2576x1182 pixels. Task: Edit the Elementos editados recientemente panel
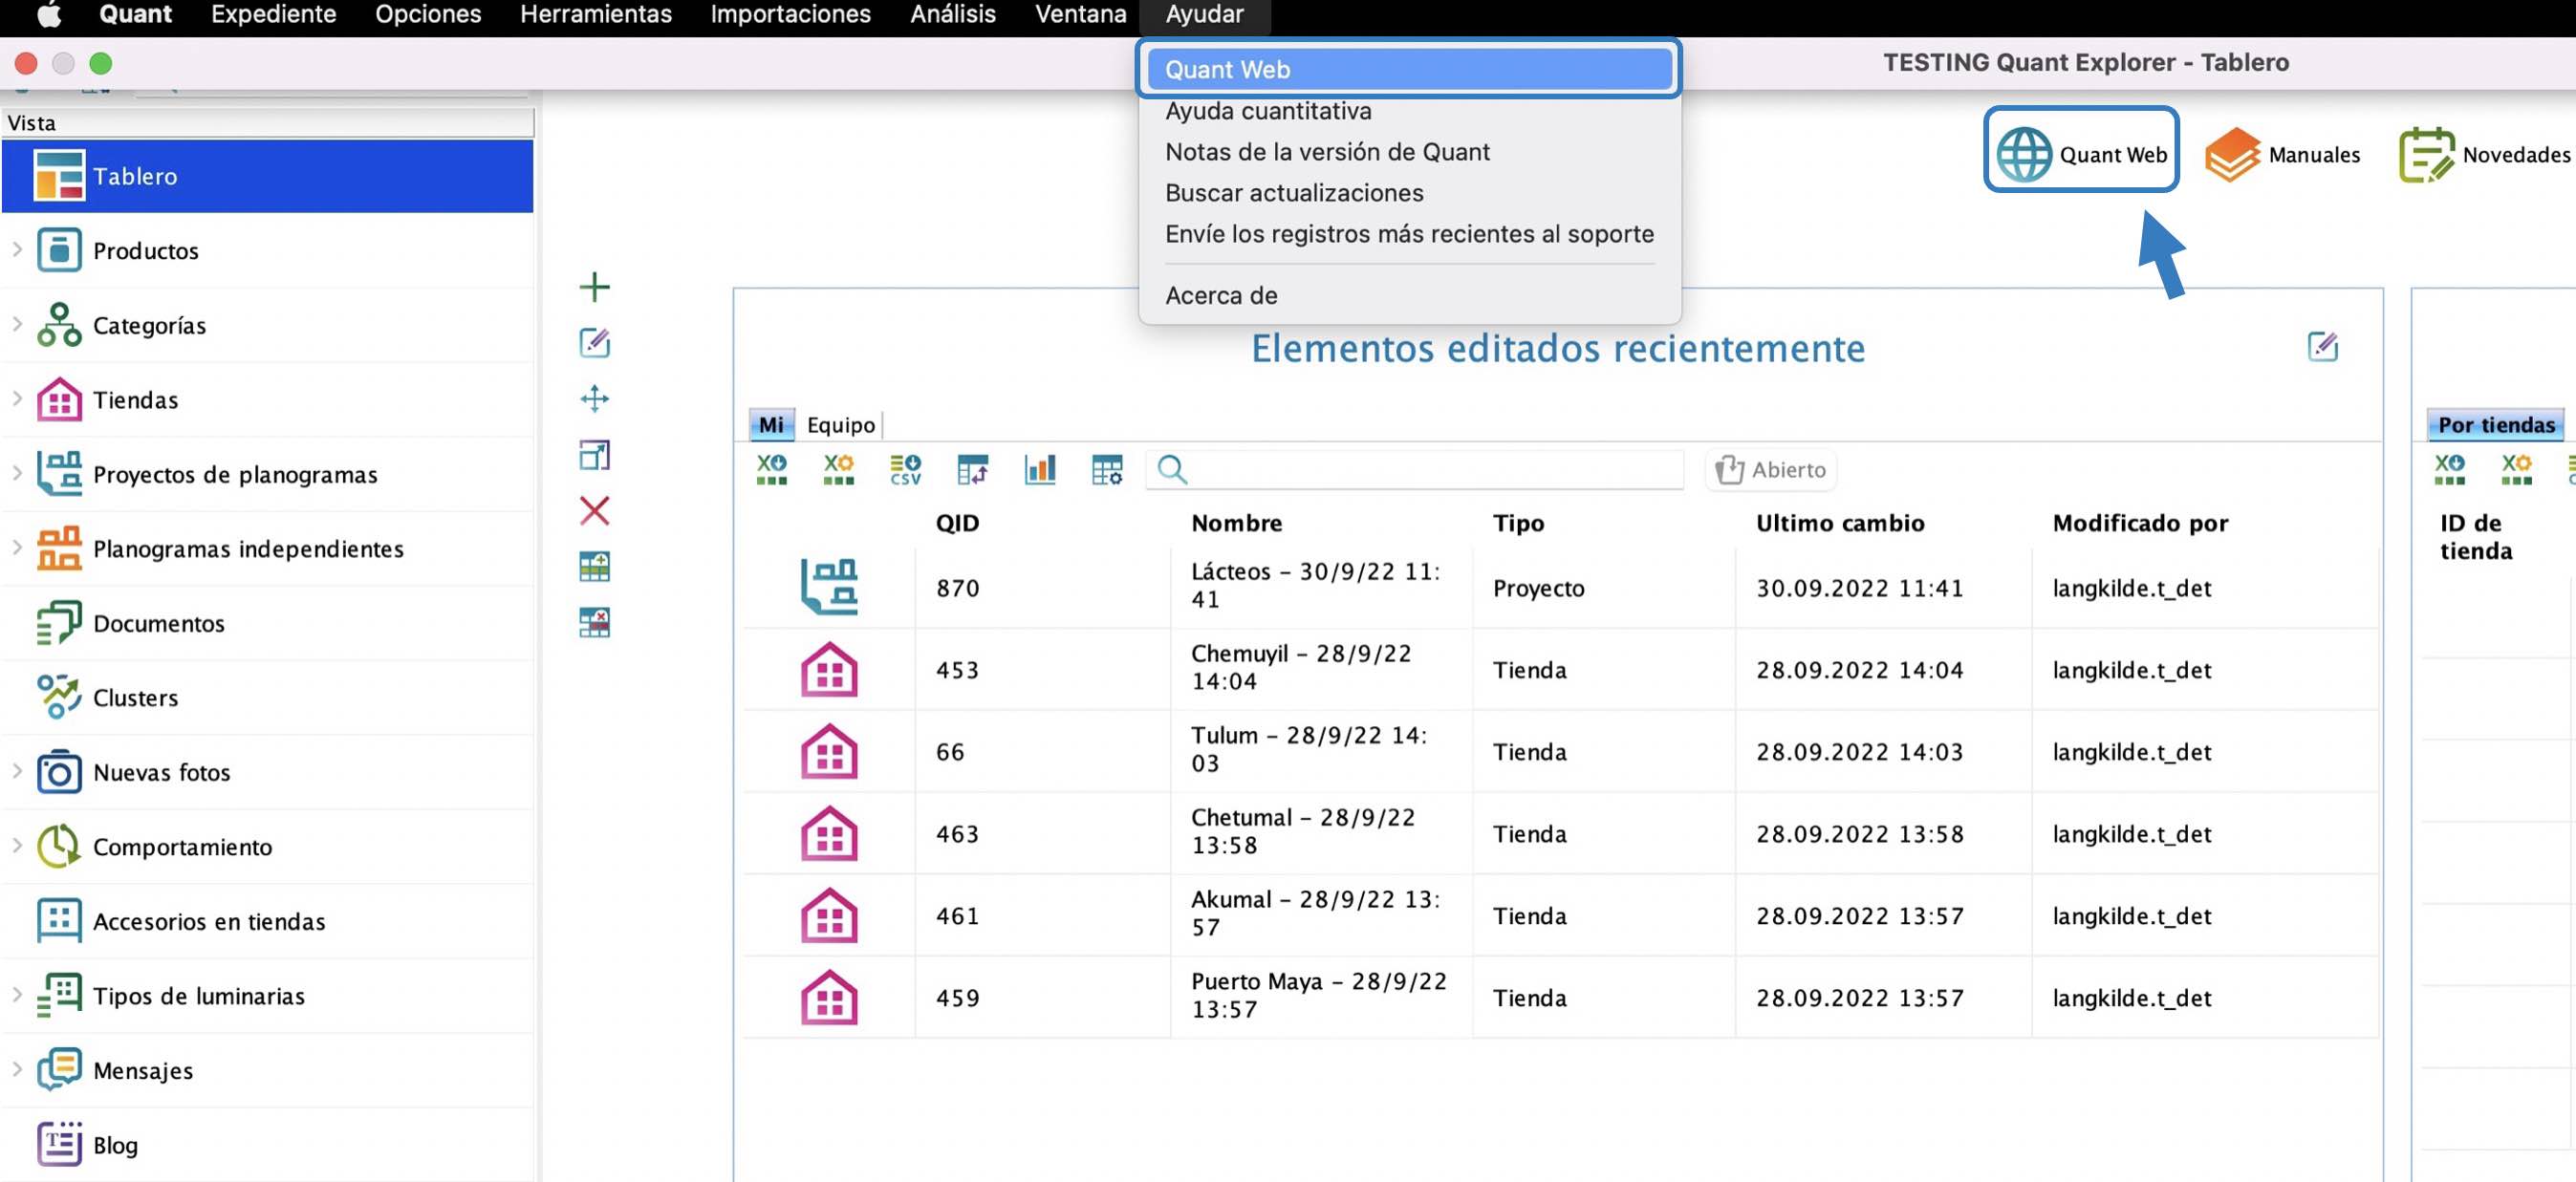(2322, 347)
